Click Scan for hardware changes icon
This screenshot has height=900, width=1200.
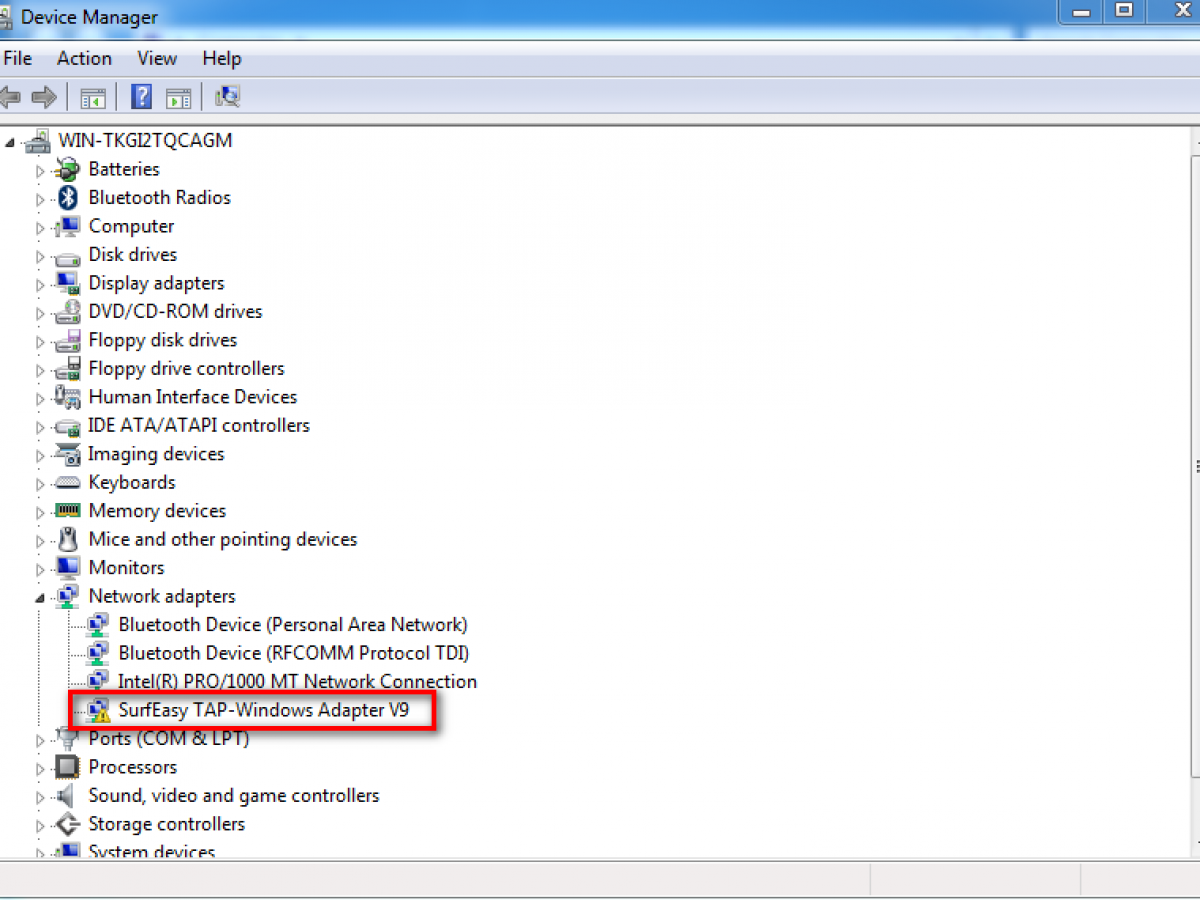(227, 97)
